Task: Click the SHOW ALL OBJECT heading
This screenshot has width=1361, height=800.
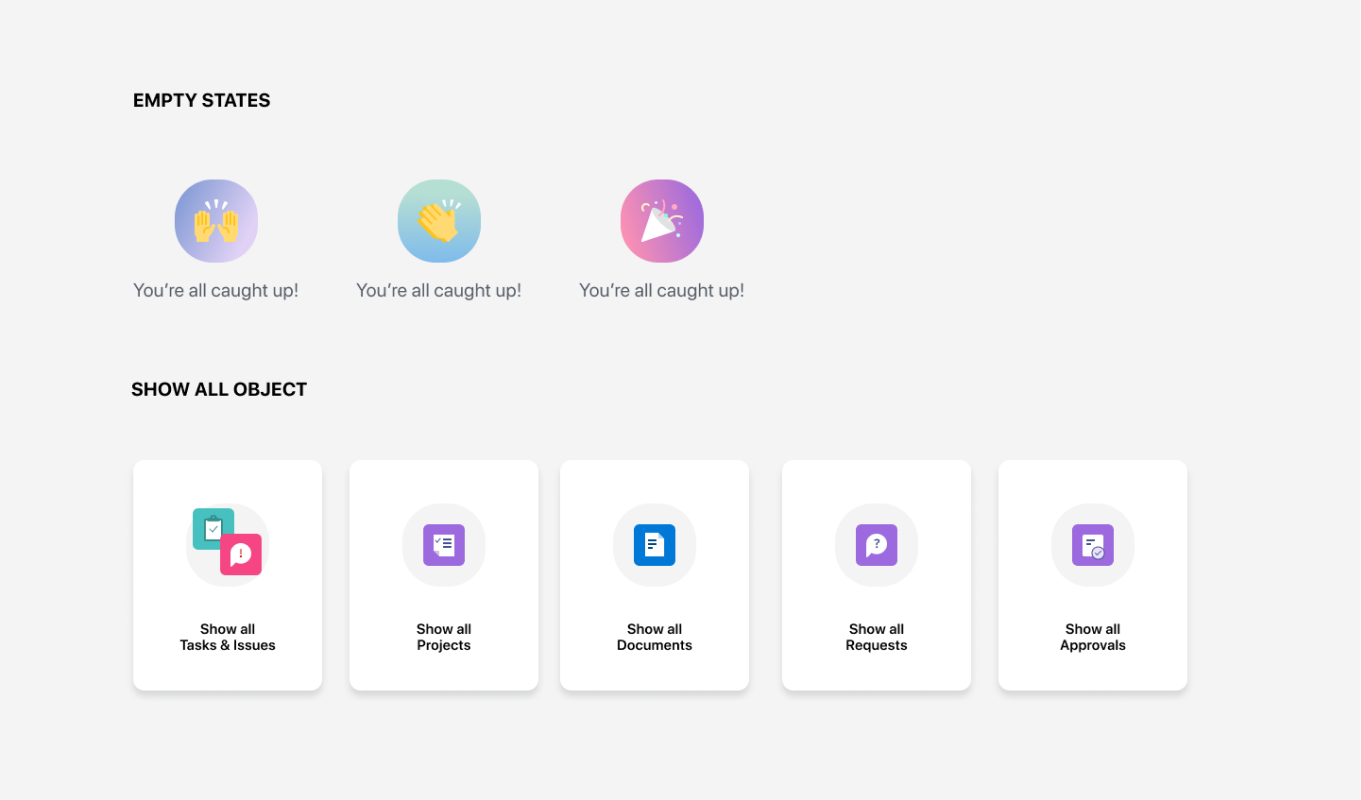Action: pos(219,390)
